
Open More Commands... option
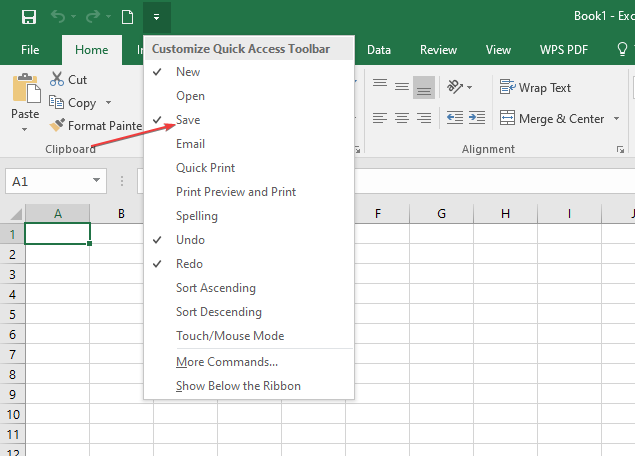[226, 362]
